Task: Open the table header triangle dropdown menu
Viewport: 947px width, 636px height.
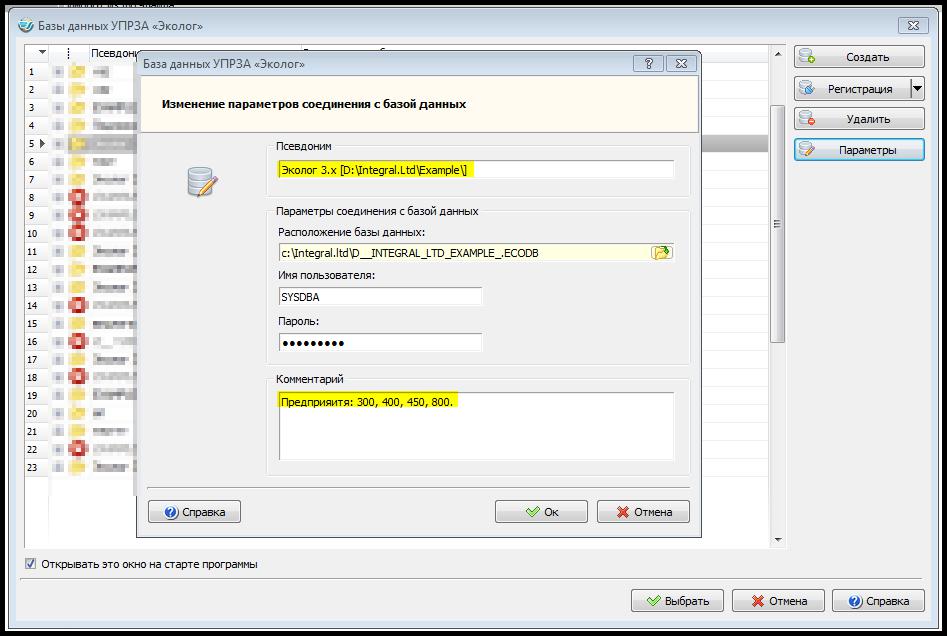Action: click(x=43, y=52)
